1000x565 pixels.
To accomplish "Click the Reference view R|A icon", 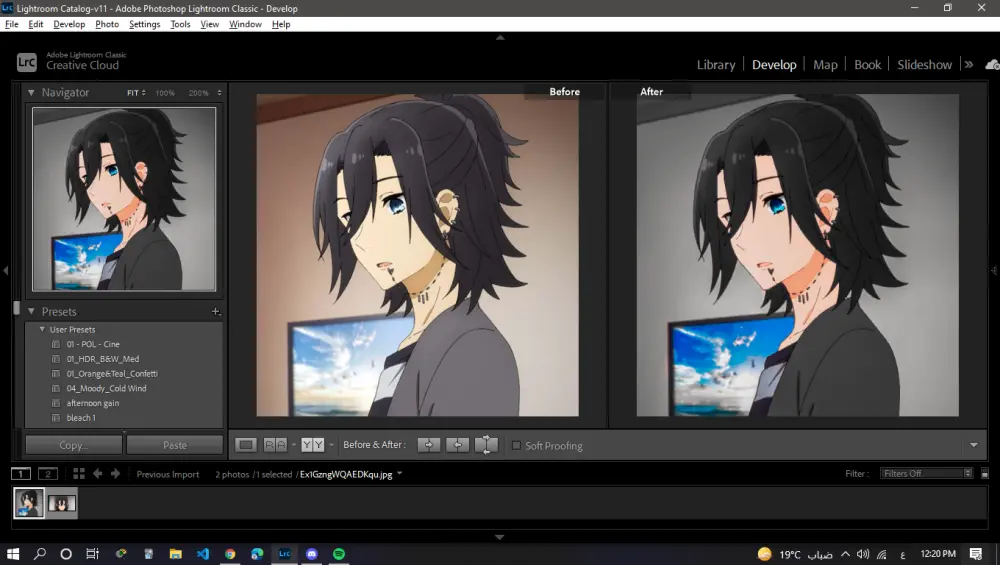I will (275, 445).
